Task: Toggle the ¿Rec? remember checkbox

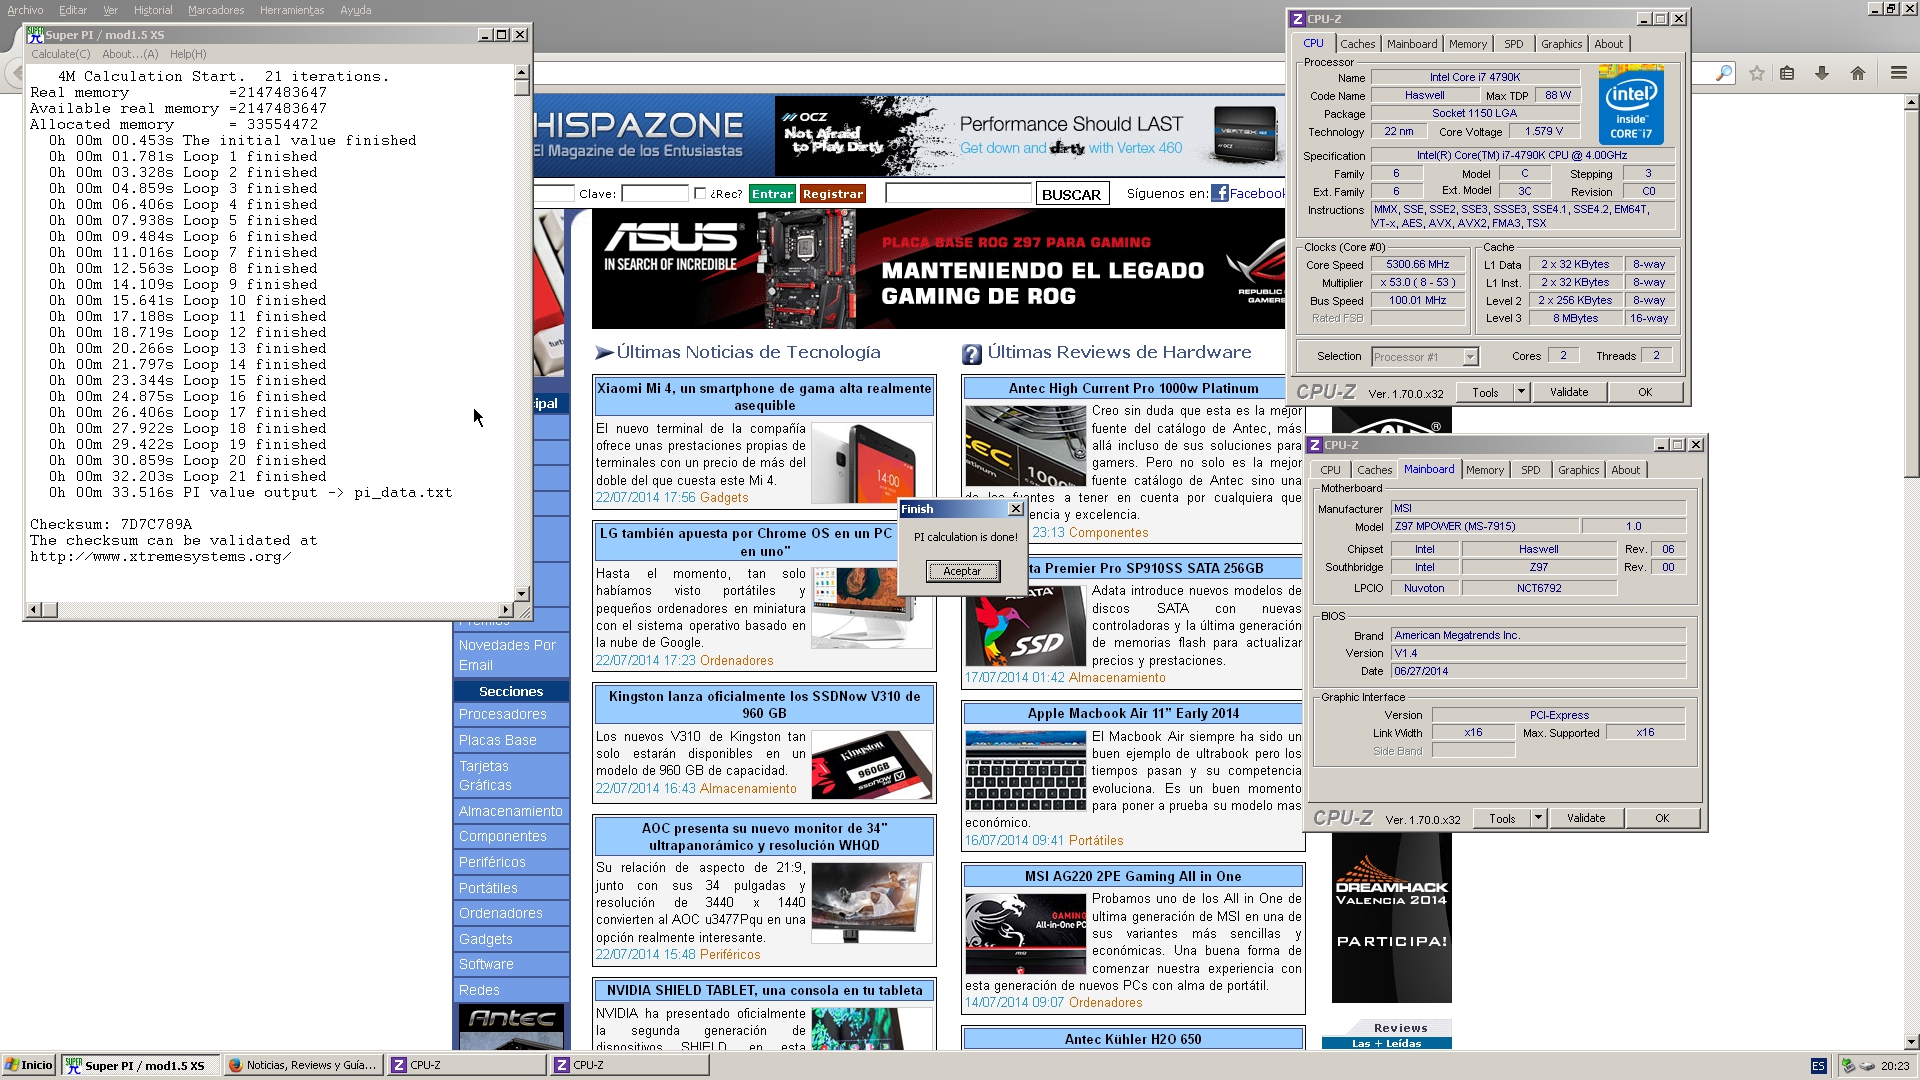Action: pos(700,193)
